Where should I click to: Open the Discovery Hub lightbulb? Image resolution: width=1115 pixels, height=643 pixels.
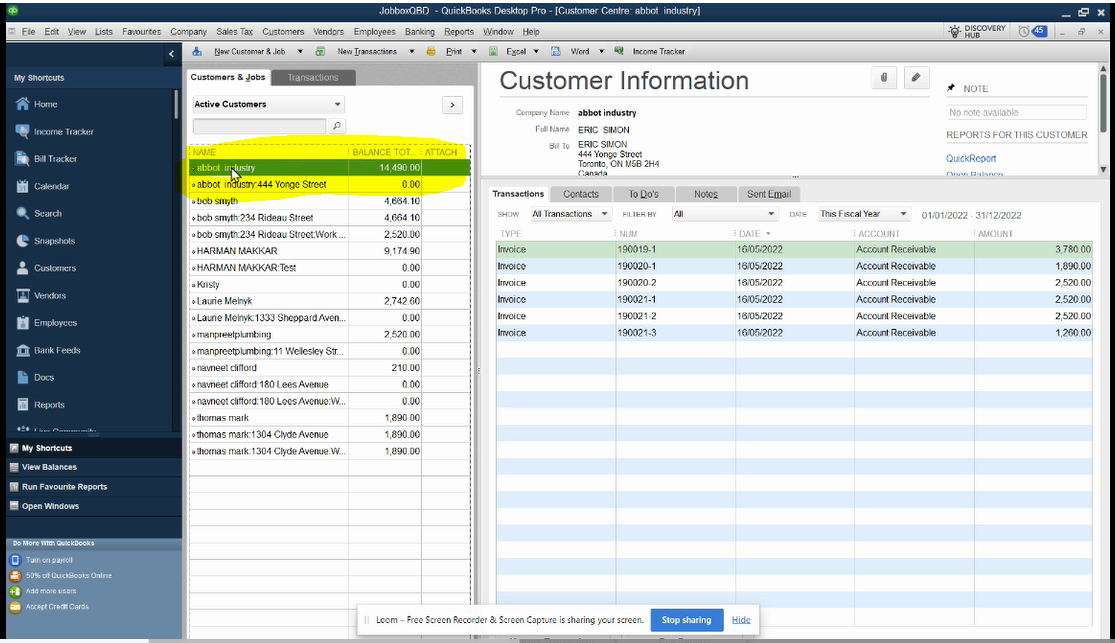(x=954, y=31)
